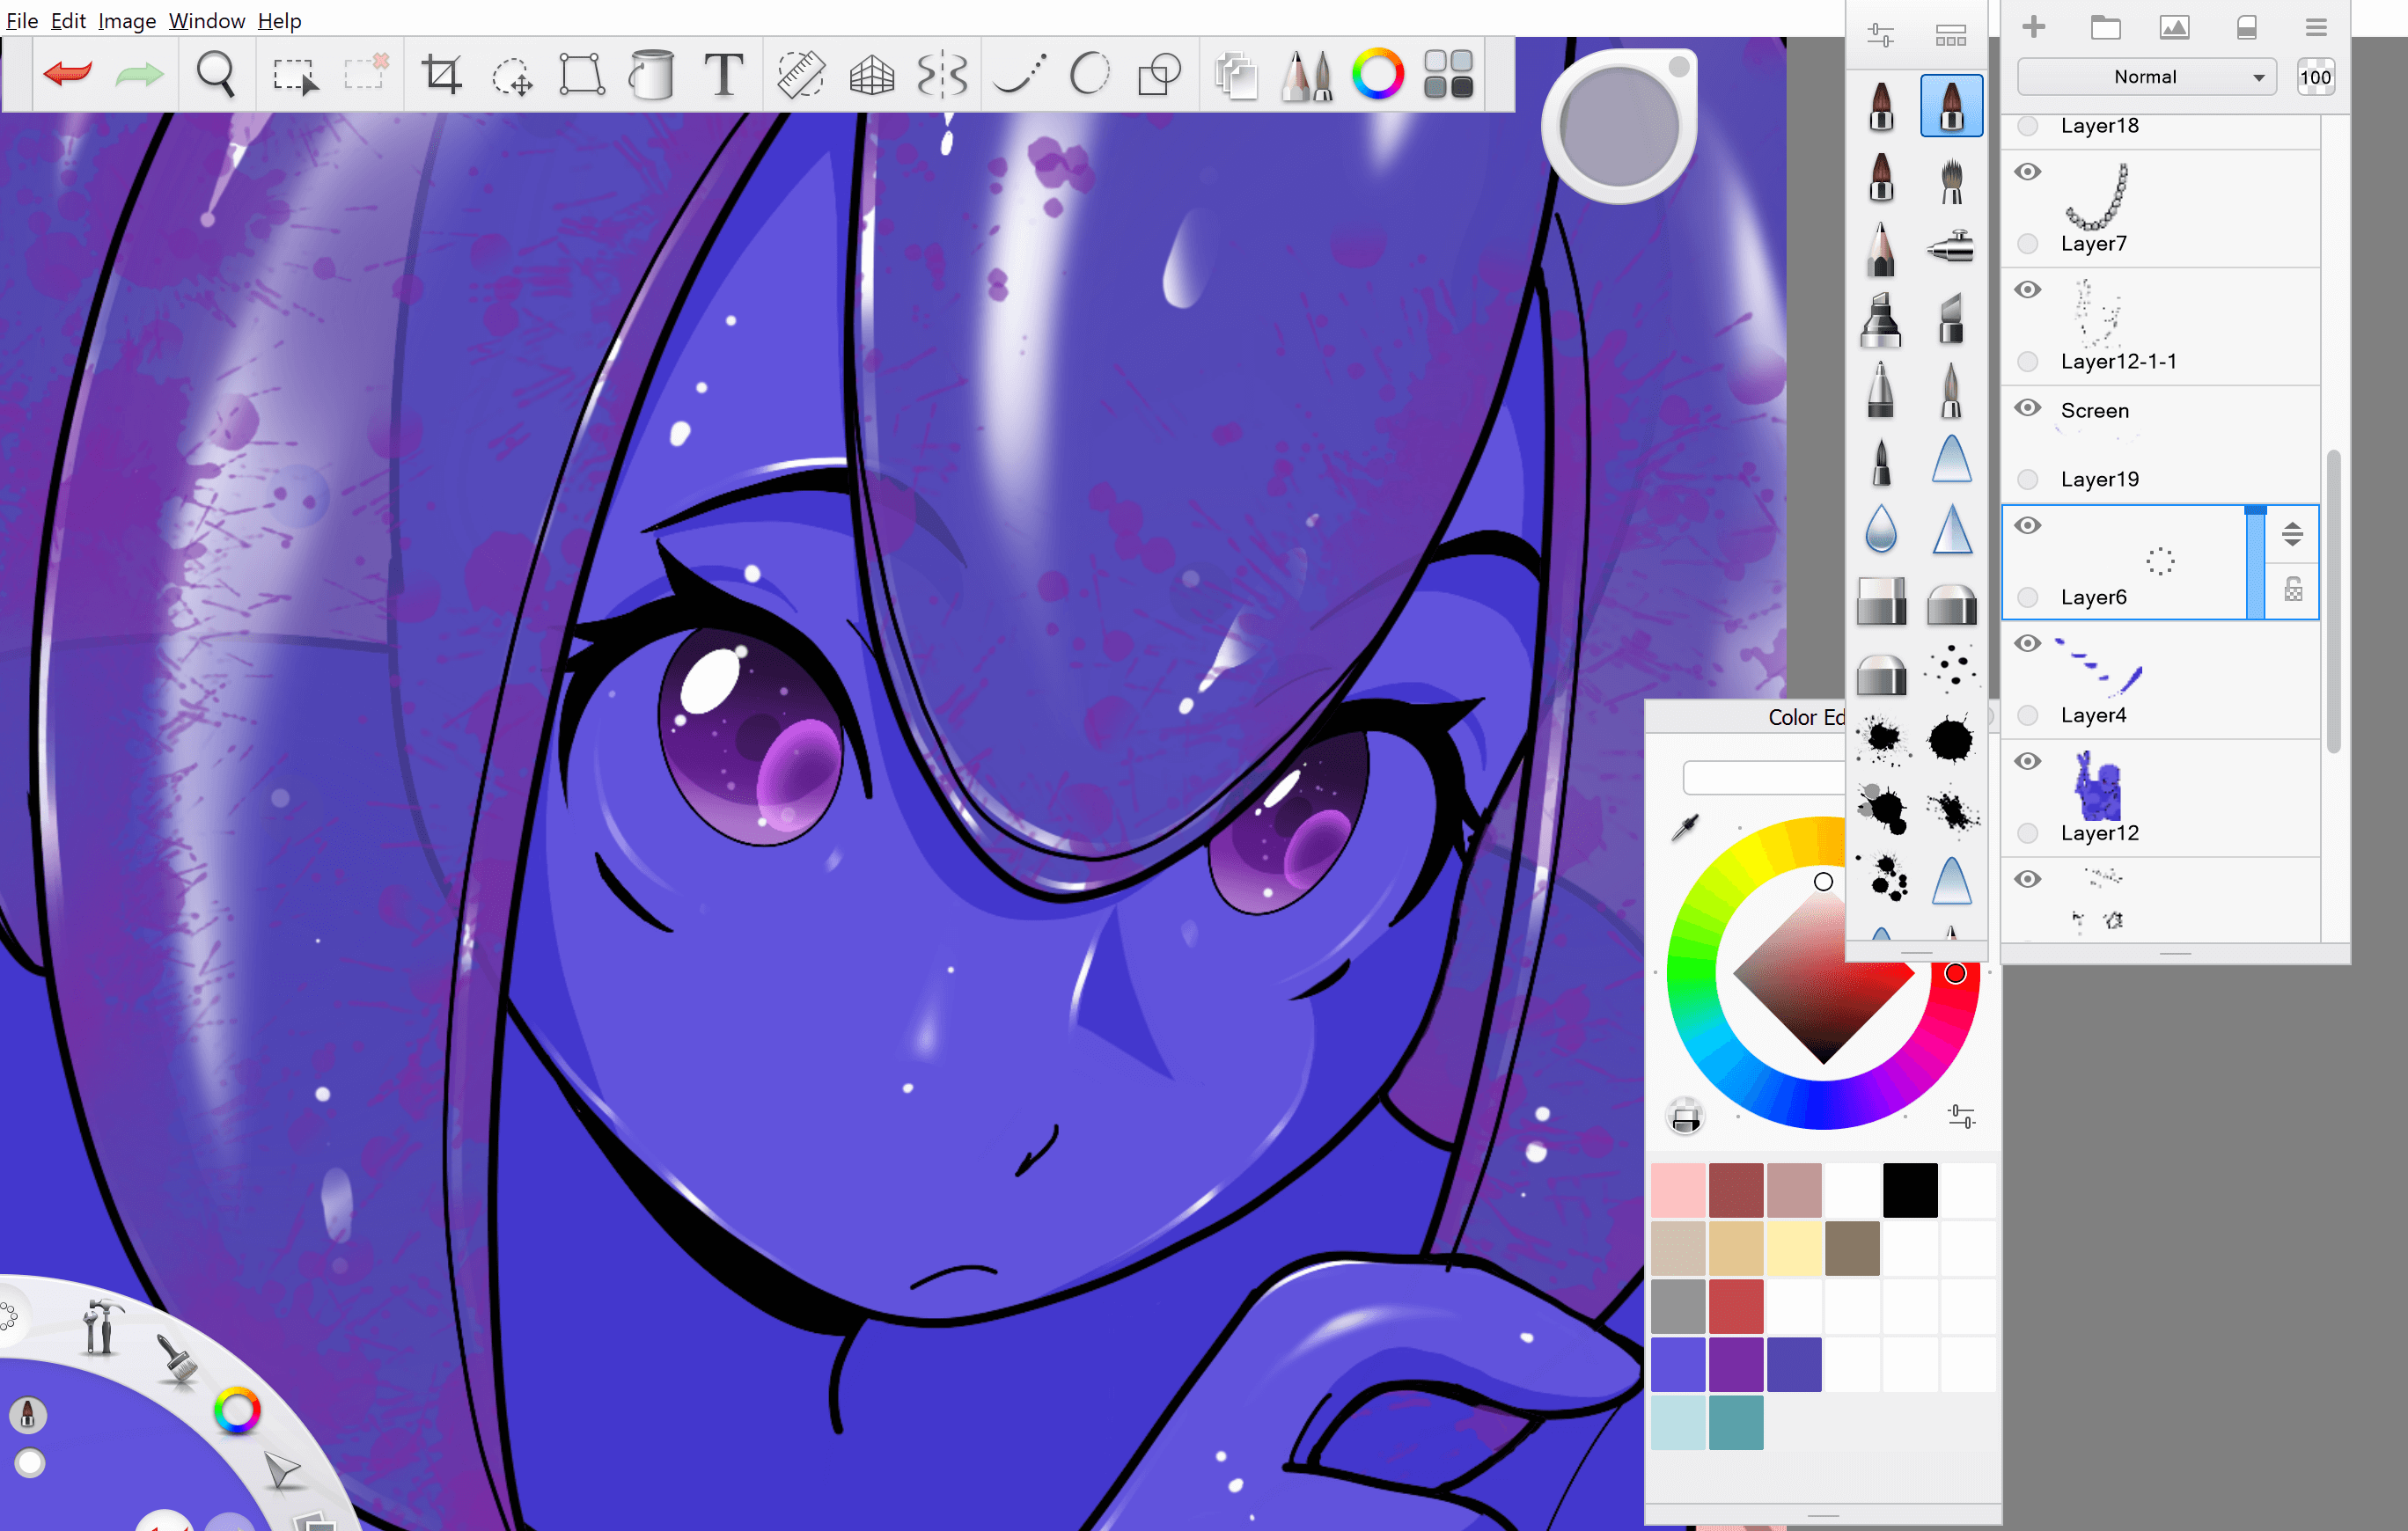The image size is (2408, 1531).
Task: Toggle visibility of Layer4
Action: coord(2027,643)
